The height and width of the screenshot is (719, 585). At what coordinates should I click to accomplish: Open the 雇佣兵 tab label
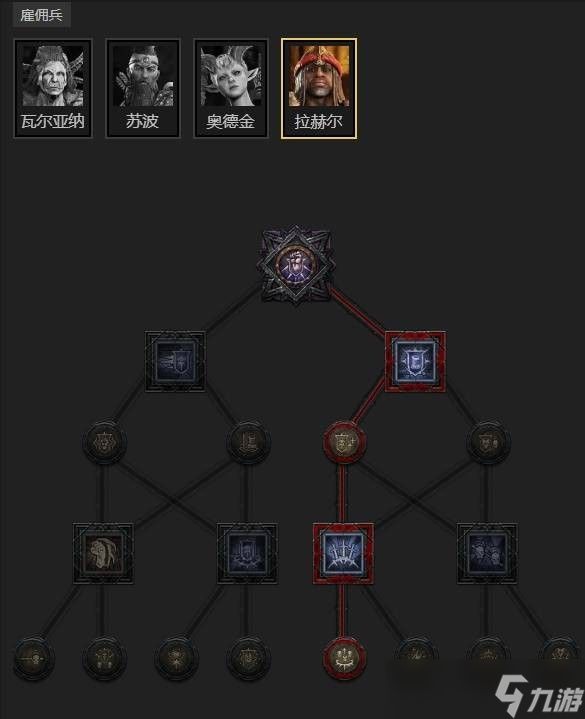click(x=41, y=15)
